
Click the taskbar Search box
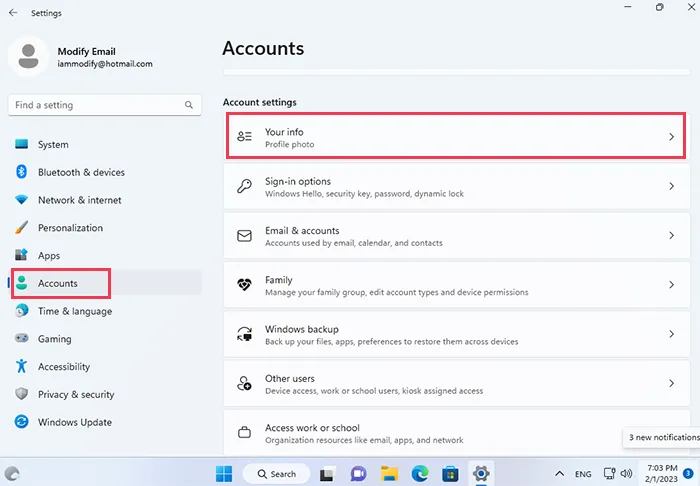point(276,474)
